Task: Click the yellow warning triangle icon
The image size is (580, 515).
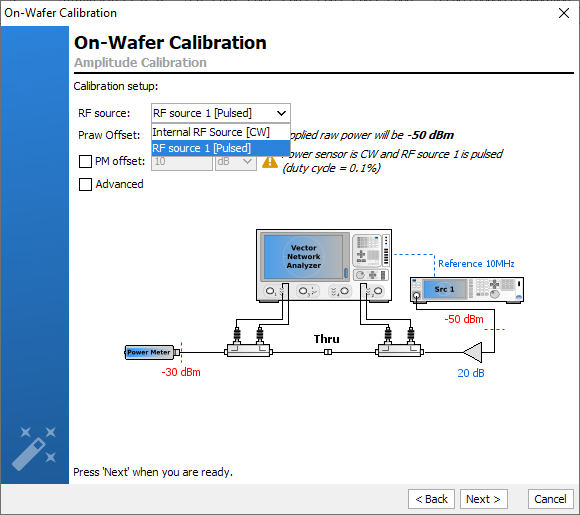Action: coord(270,162)
